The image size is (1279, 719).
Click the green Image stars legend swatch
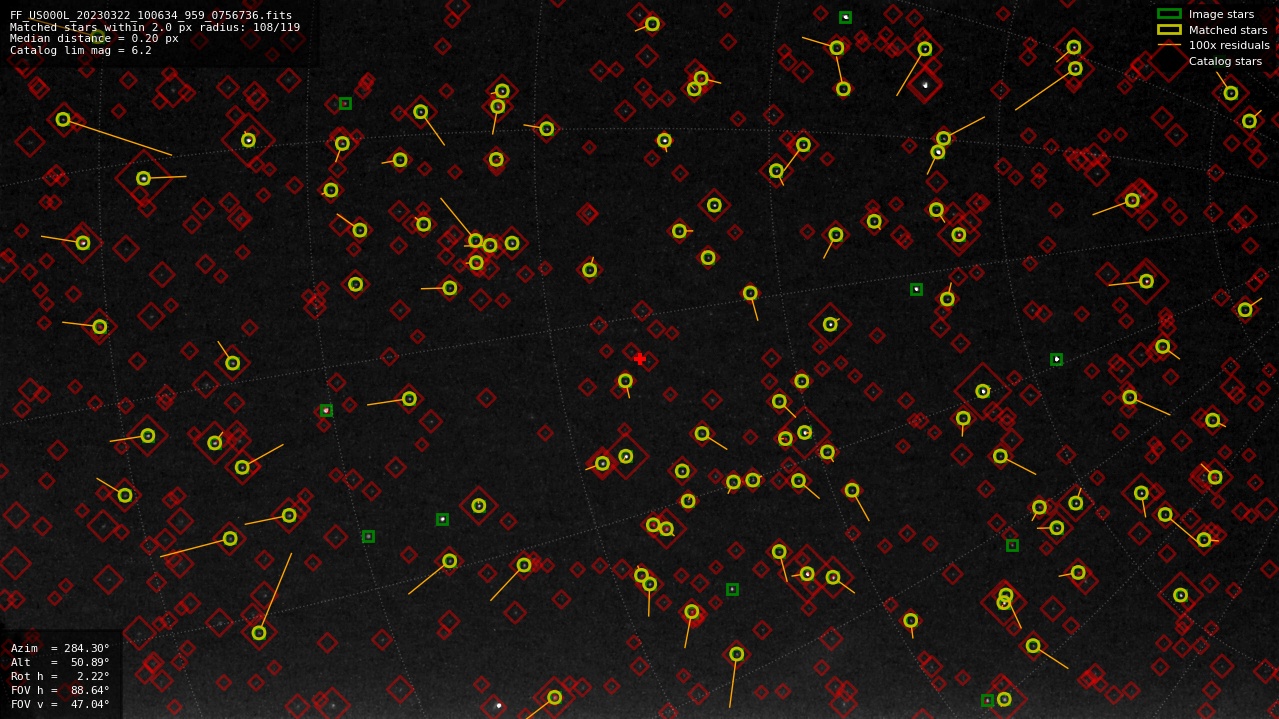[x=1169, y=14]
